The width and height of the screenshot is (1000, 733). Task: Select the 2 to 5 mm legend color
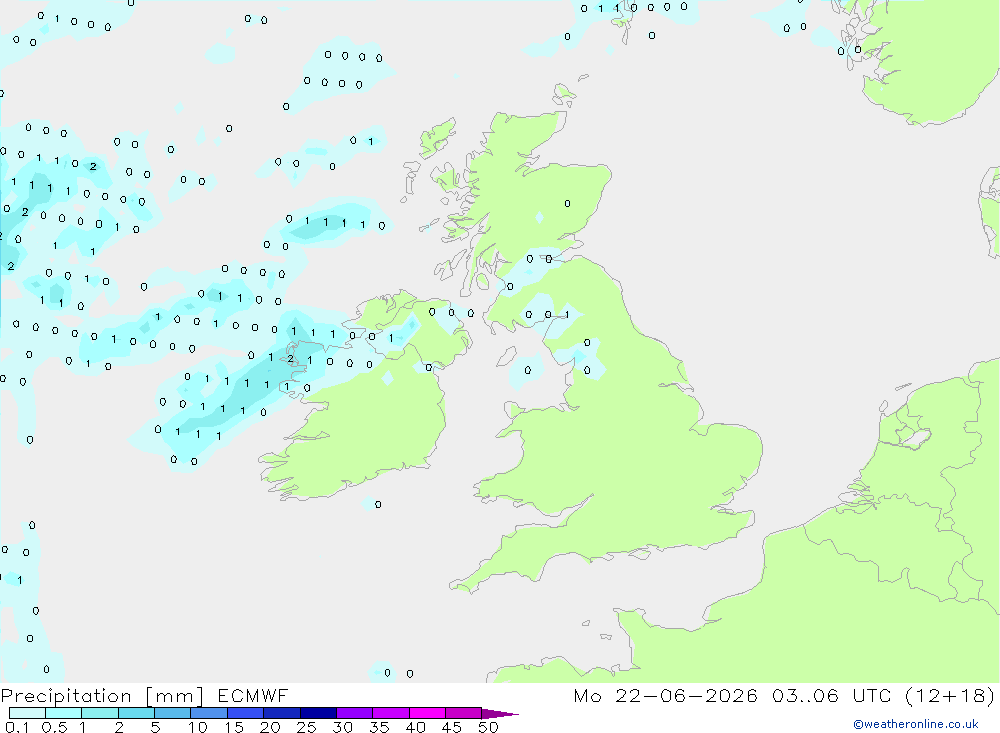pos(136,713)
